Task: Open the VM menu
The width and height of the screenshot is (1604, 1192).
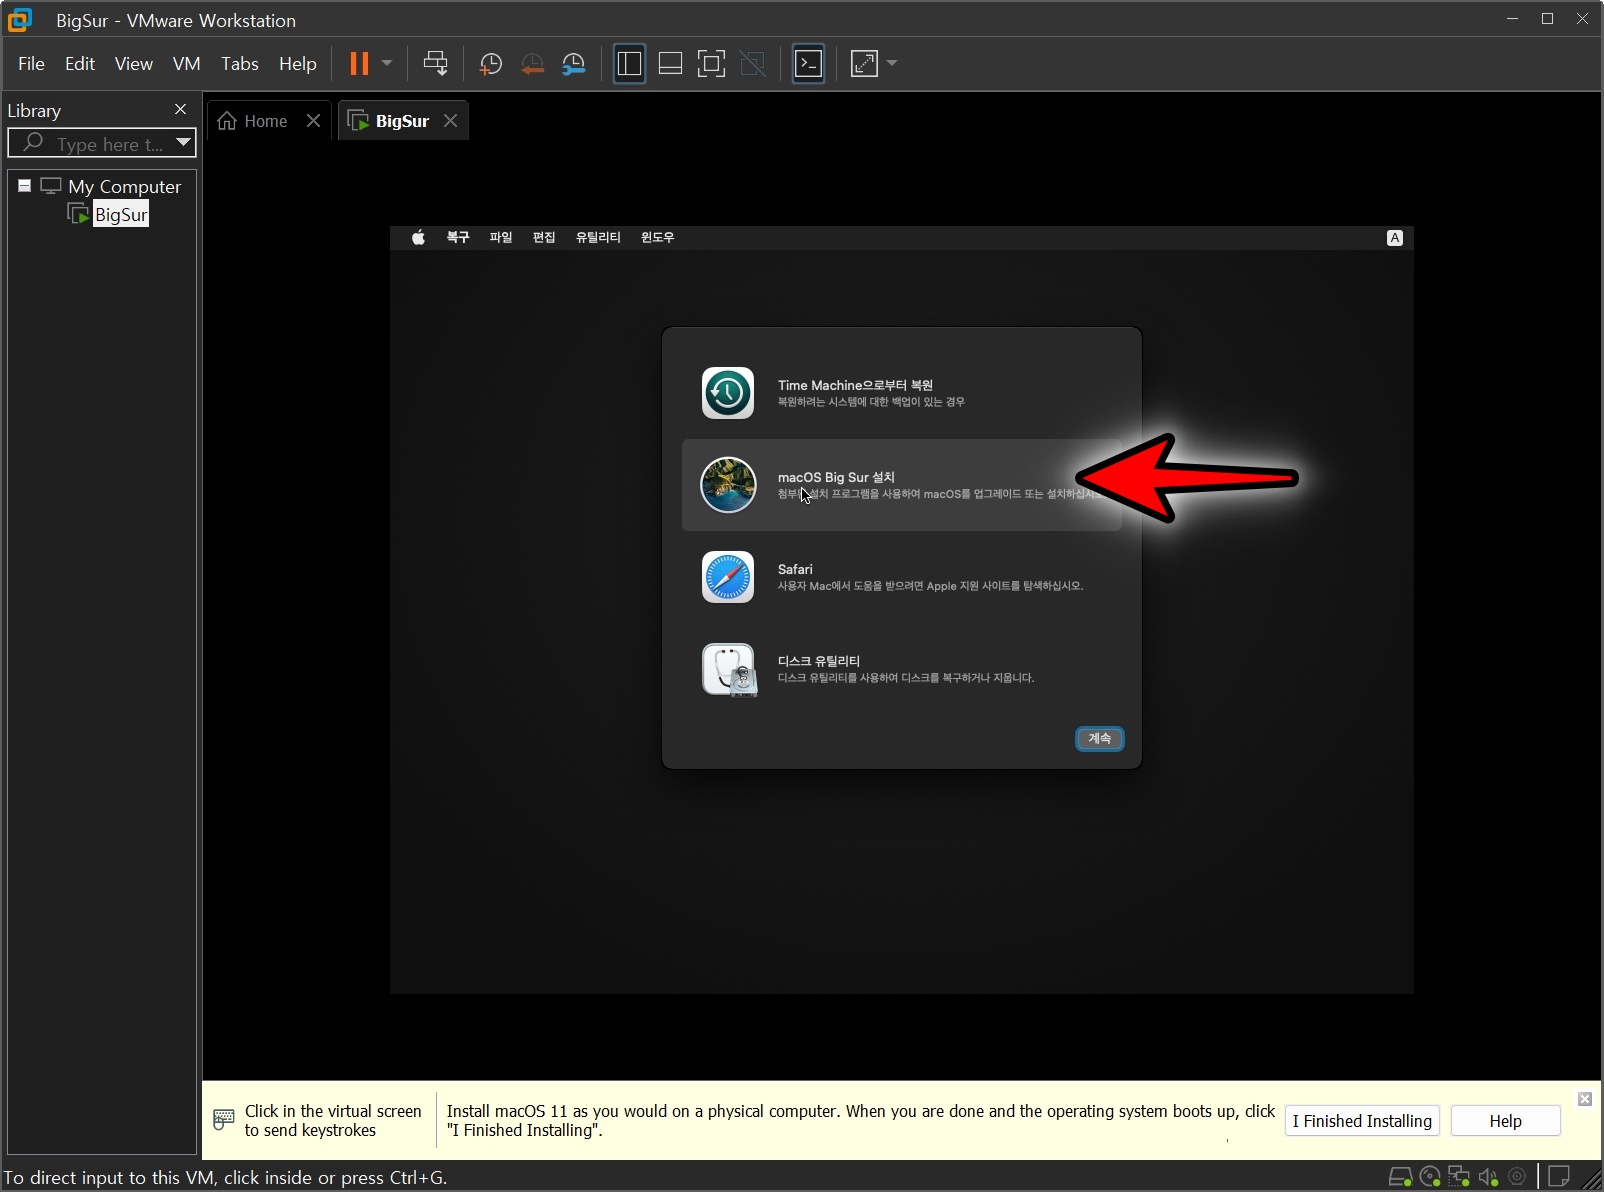Action: [x=187, y=64]
